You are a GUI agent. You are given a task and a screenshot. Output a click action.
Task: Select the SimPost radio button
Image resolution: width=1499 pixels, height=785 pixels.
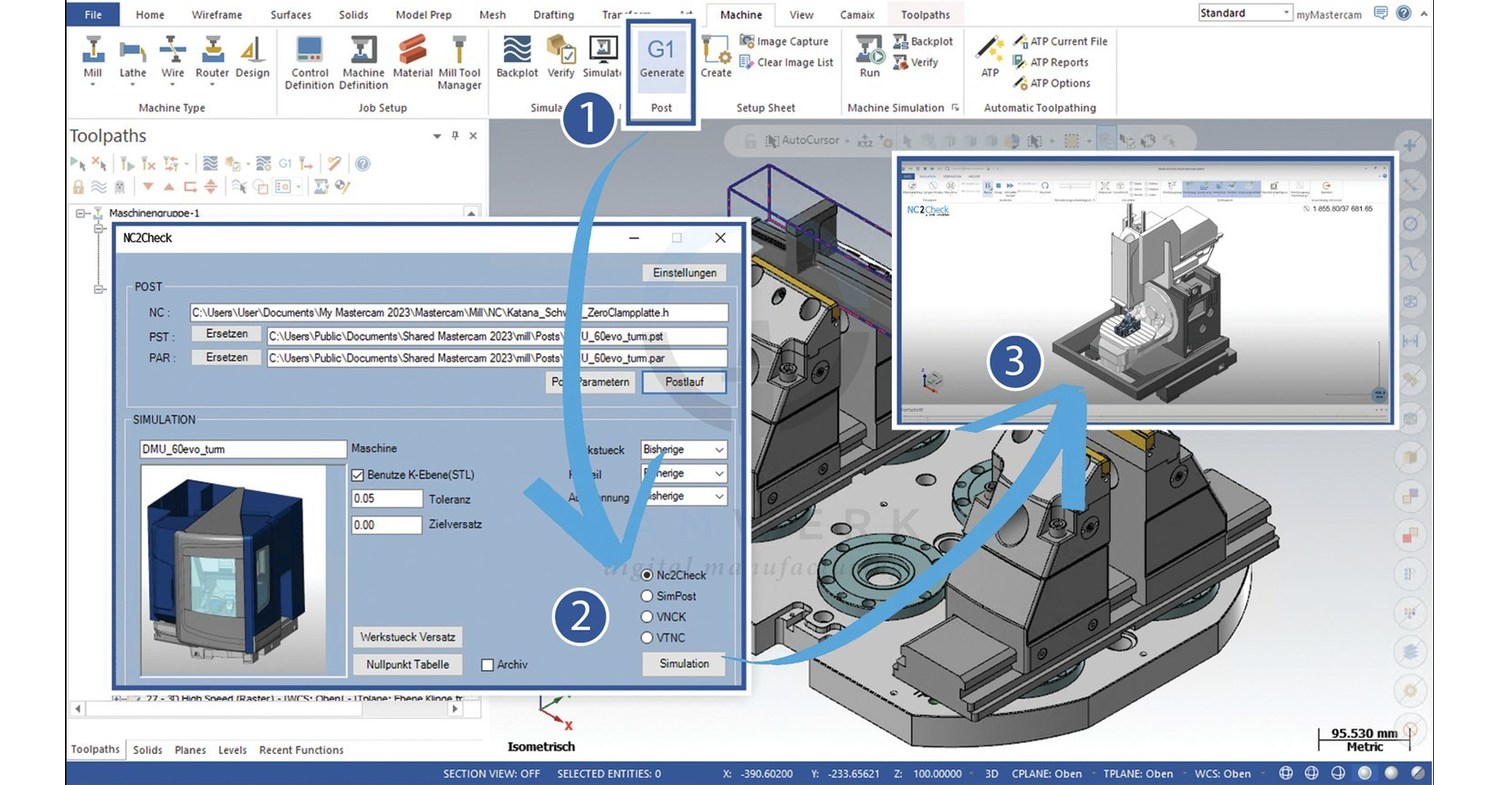647,596
